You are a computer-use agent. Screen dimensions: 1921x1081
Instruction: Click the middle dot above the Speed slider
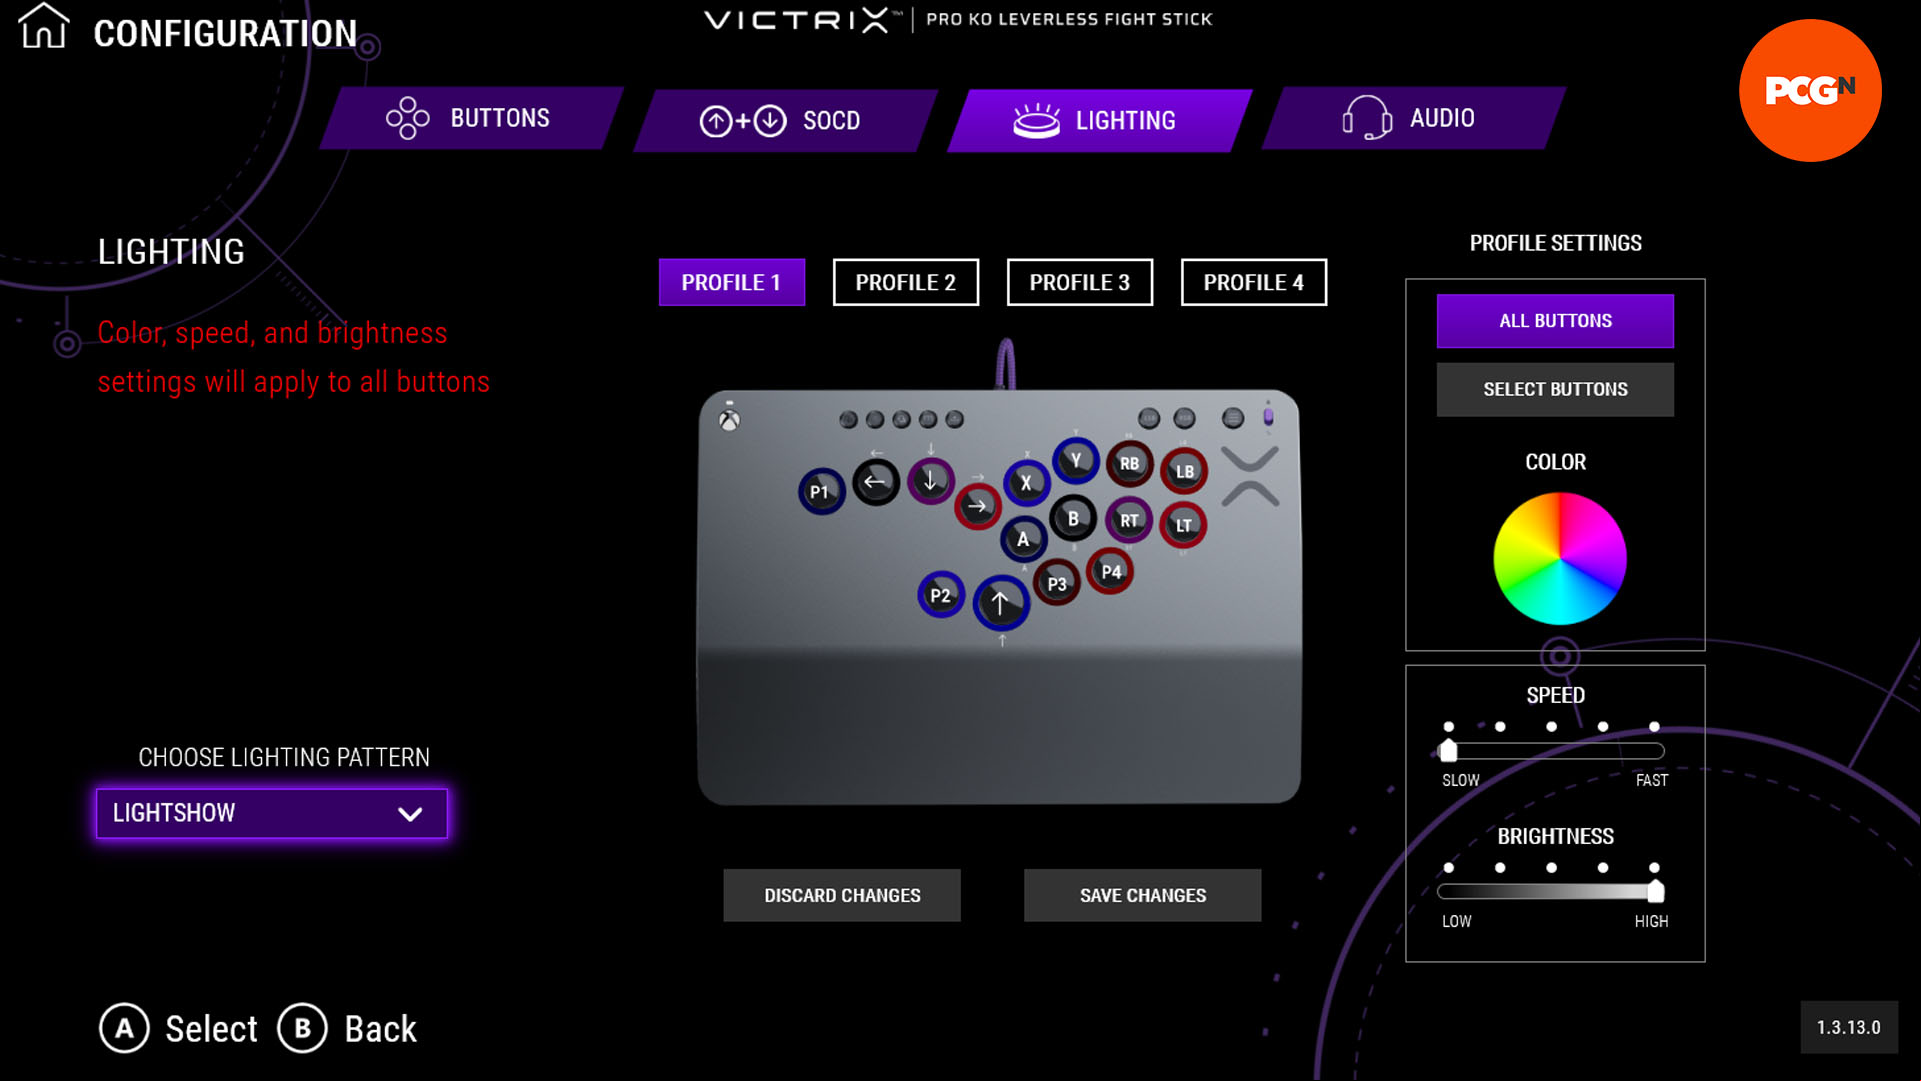[1551, 727]
